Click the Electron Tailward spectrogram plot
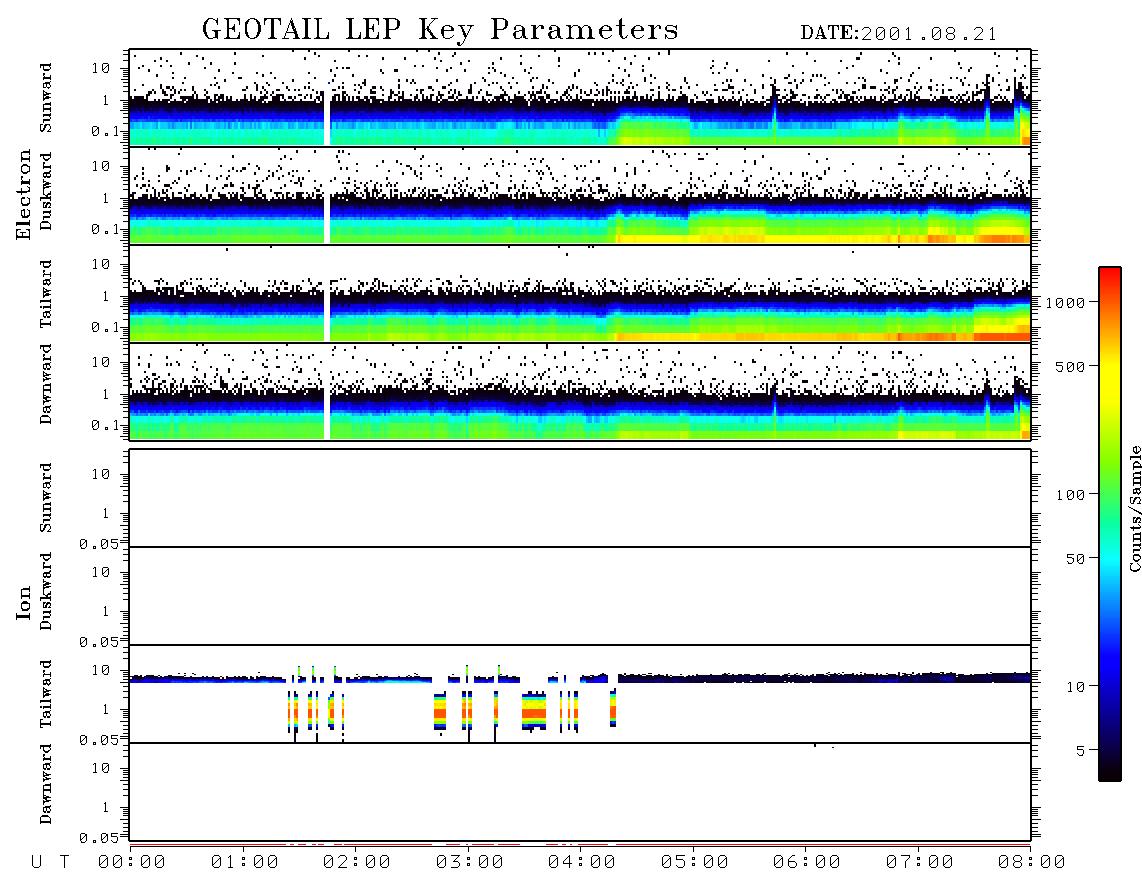The height and width of the screenshot is (880, 1142). 580,294
